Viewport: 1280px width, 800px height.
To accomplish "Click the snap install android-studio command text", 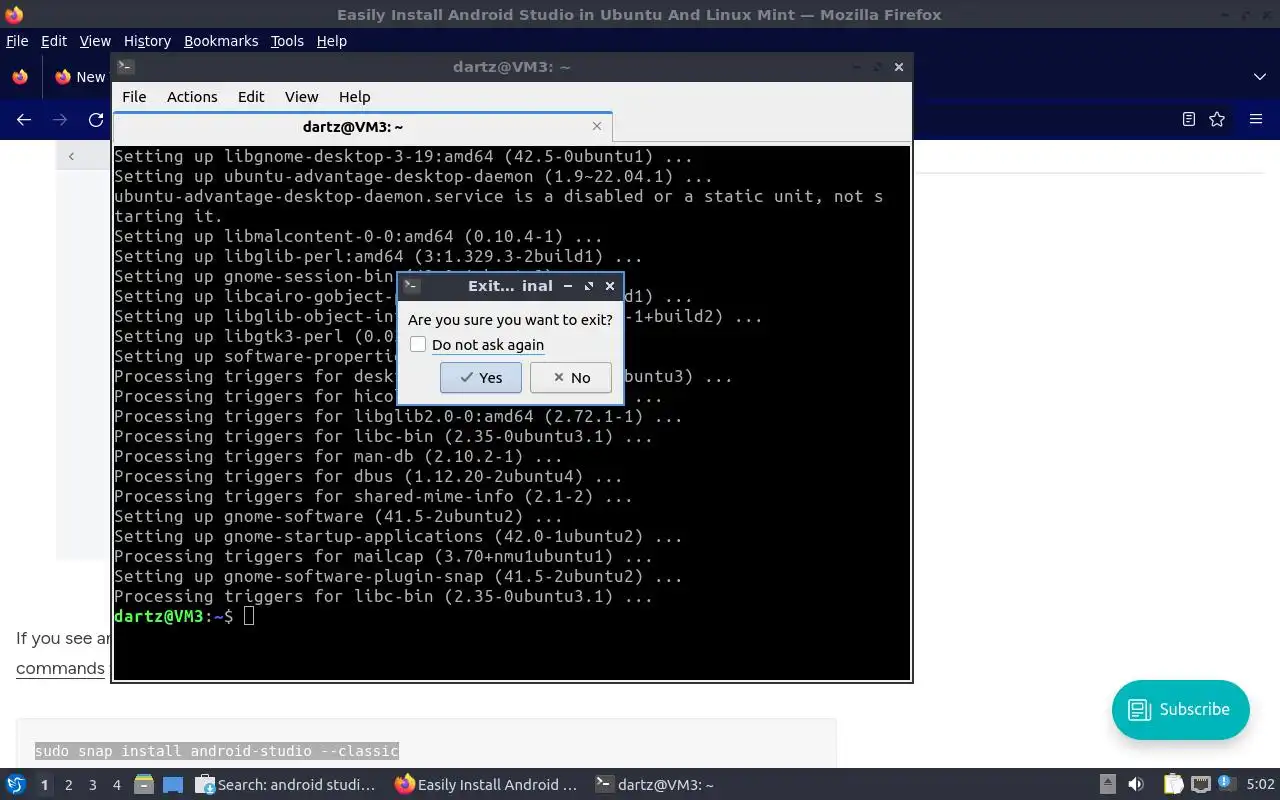I will click(x=217, y=750).
